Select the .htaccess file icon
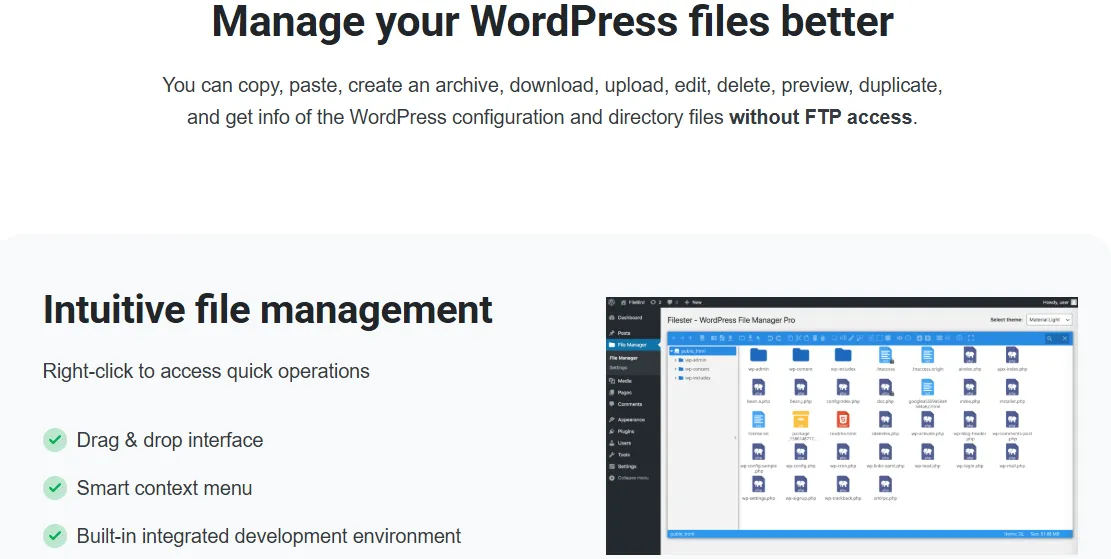 click(886, 355)
